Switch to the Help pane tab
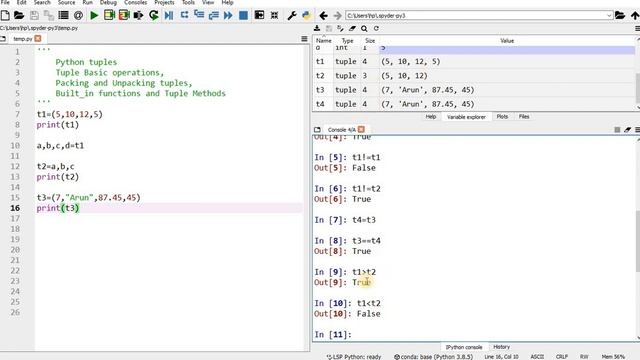 click(x=431, y=117)
